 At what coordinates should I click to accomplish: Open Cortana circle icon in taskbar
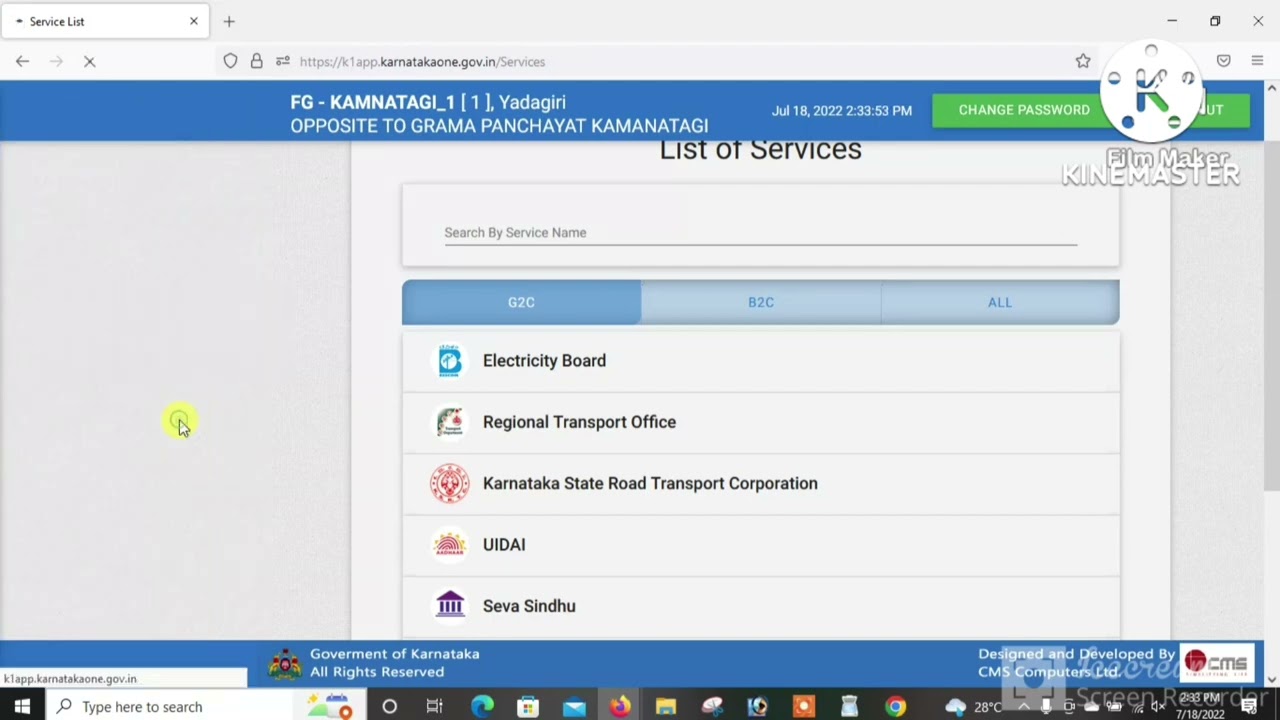pos(389,706)
